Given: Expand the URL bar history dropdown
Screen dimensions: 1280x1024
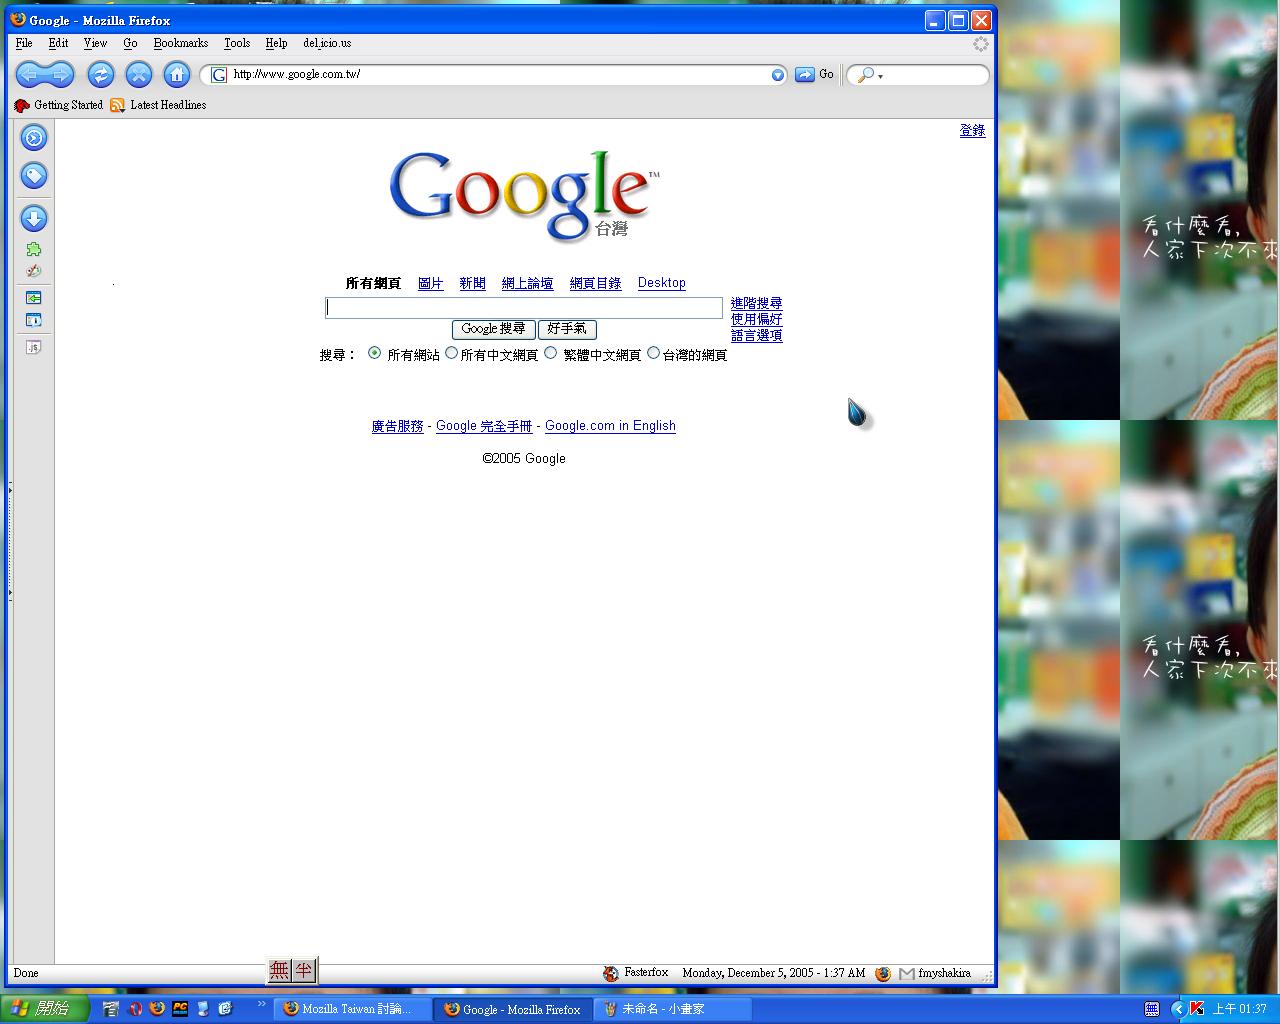Looking at the screenshot, I should pyautogui.click(x=778, y=75).
